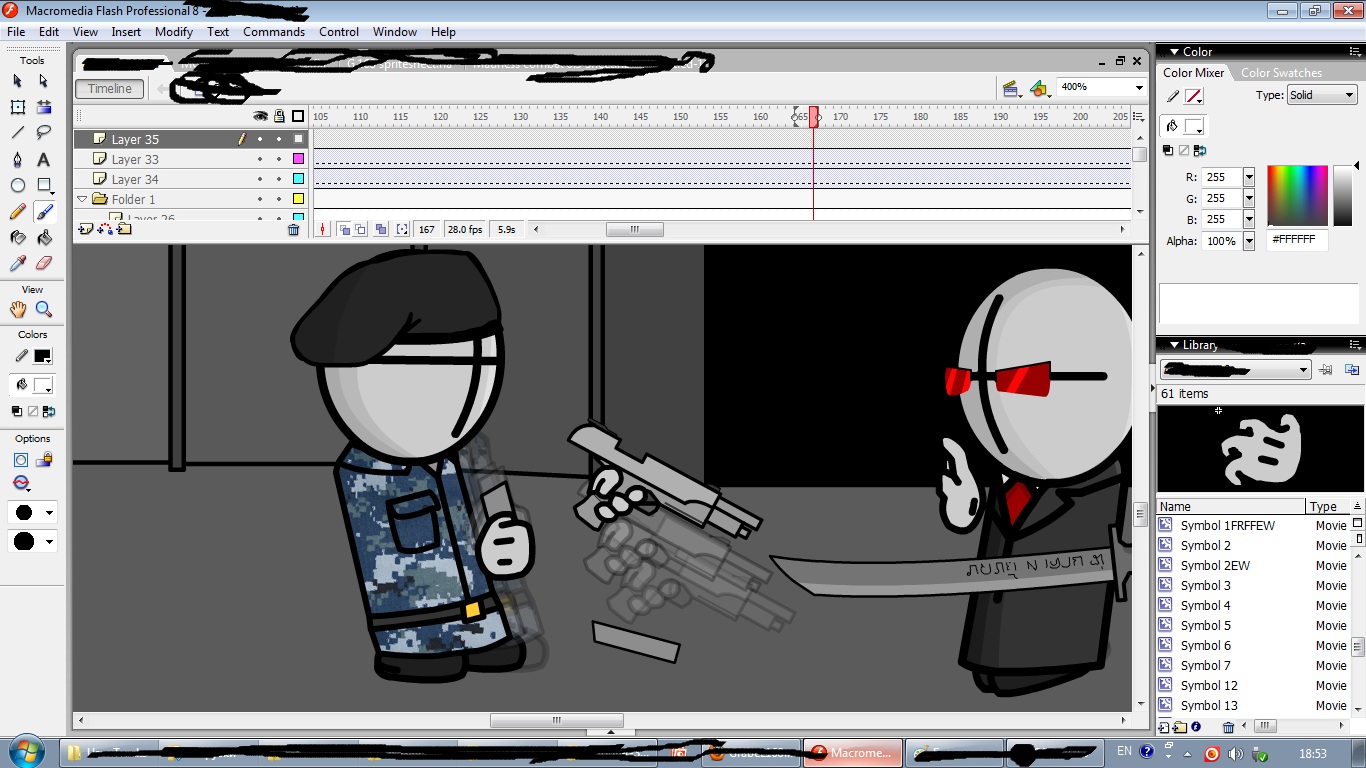The height and width of the screenshot is (768, 1366).
Task: Select Symbol 2EW in Library
Action: tap(1215, 565)
